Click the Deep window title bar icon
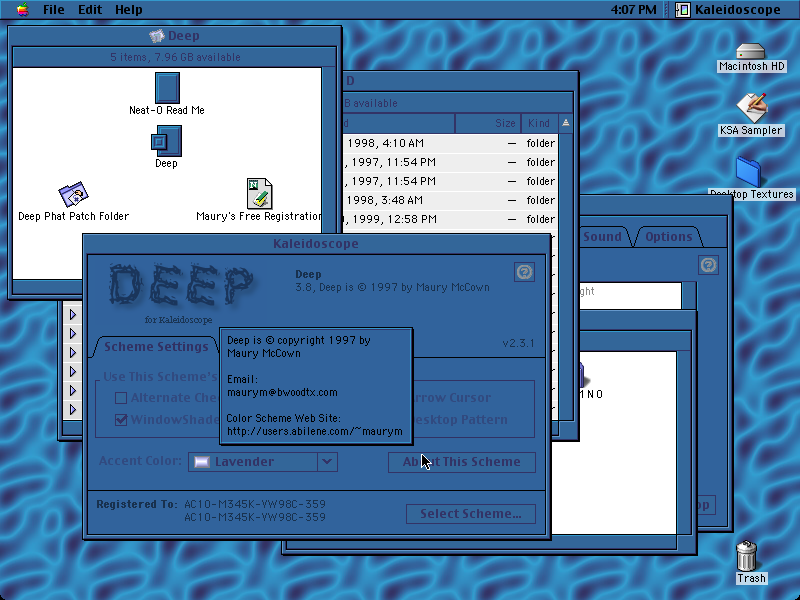Image resolution: width=800 pixels, height=600 pixels. (156, 35)
